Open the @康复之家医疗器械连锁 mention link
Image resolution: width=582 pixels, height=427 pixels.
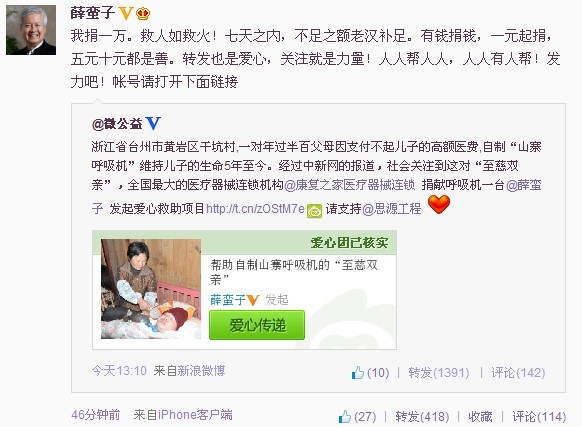pos(349,185)
